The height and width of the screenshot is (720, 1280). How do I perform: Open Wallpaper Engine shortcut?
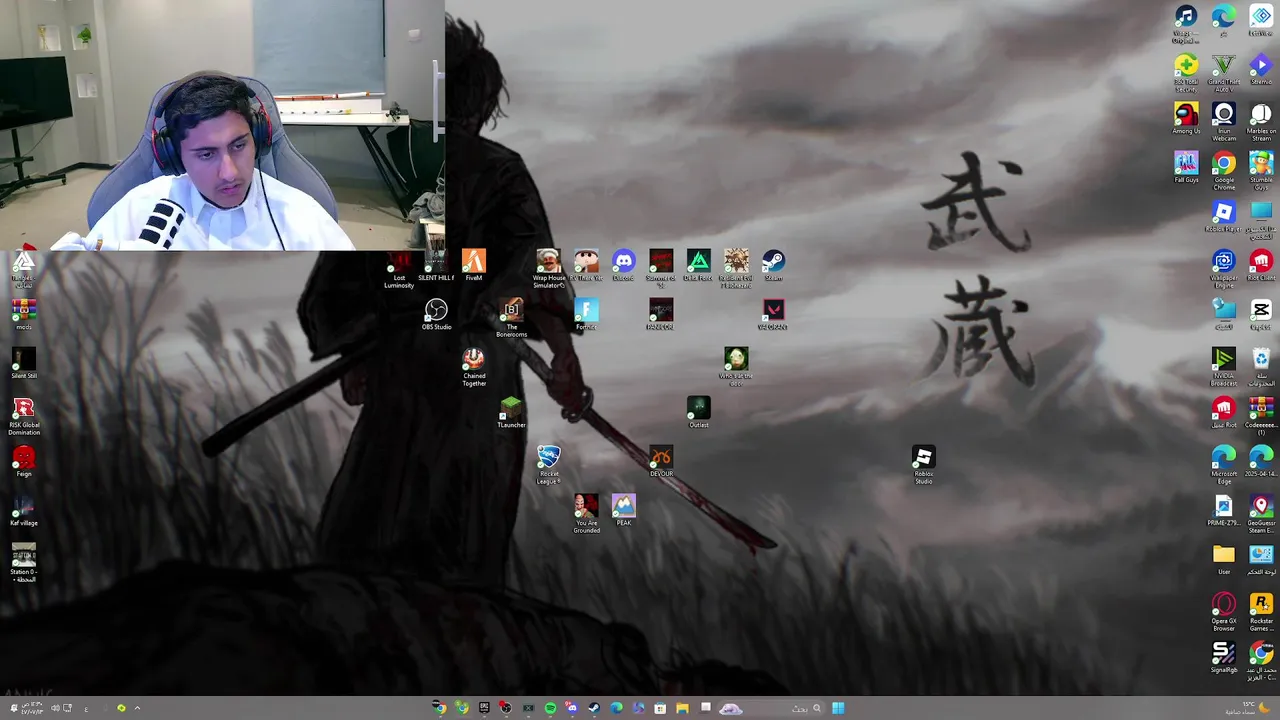(x=1224, y=269)
